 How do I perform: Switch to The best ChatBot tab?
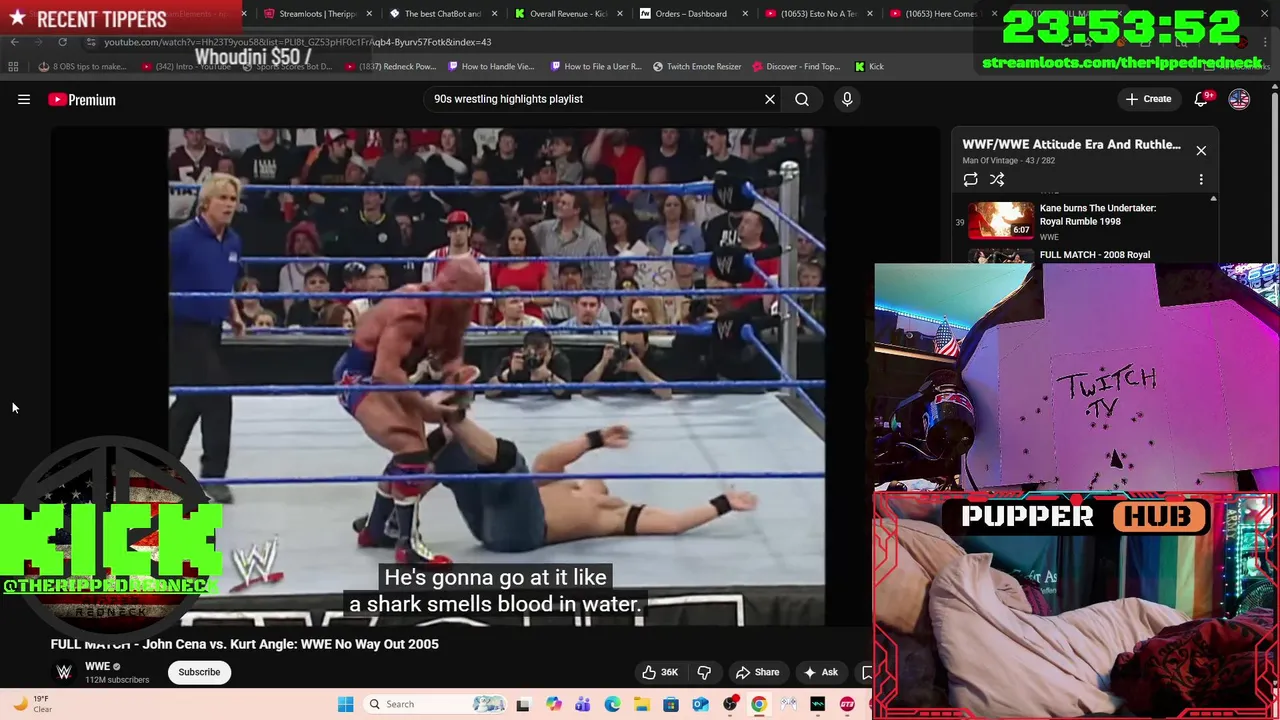tap(443, 14)
